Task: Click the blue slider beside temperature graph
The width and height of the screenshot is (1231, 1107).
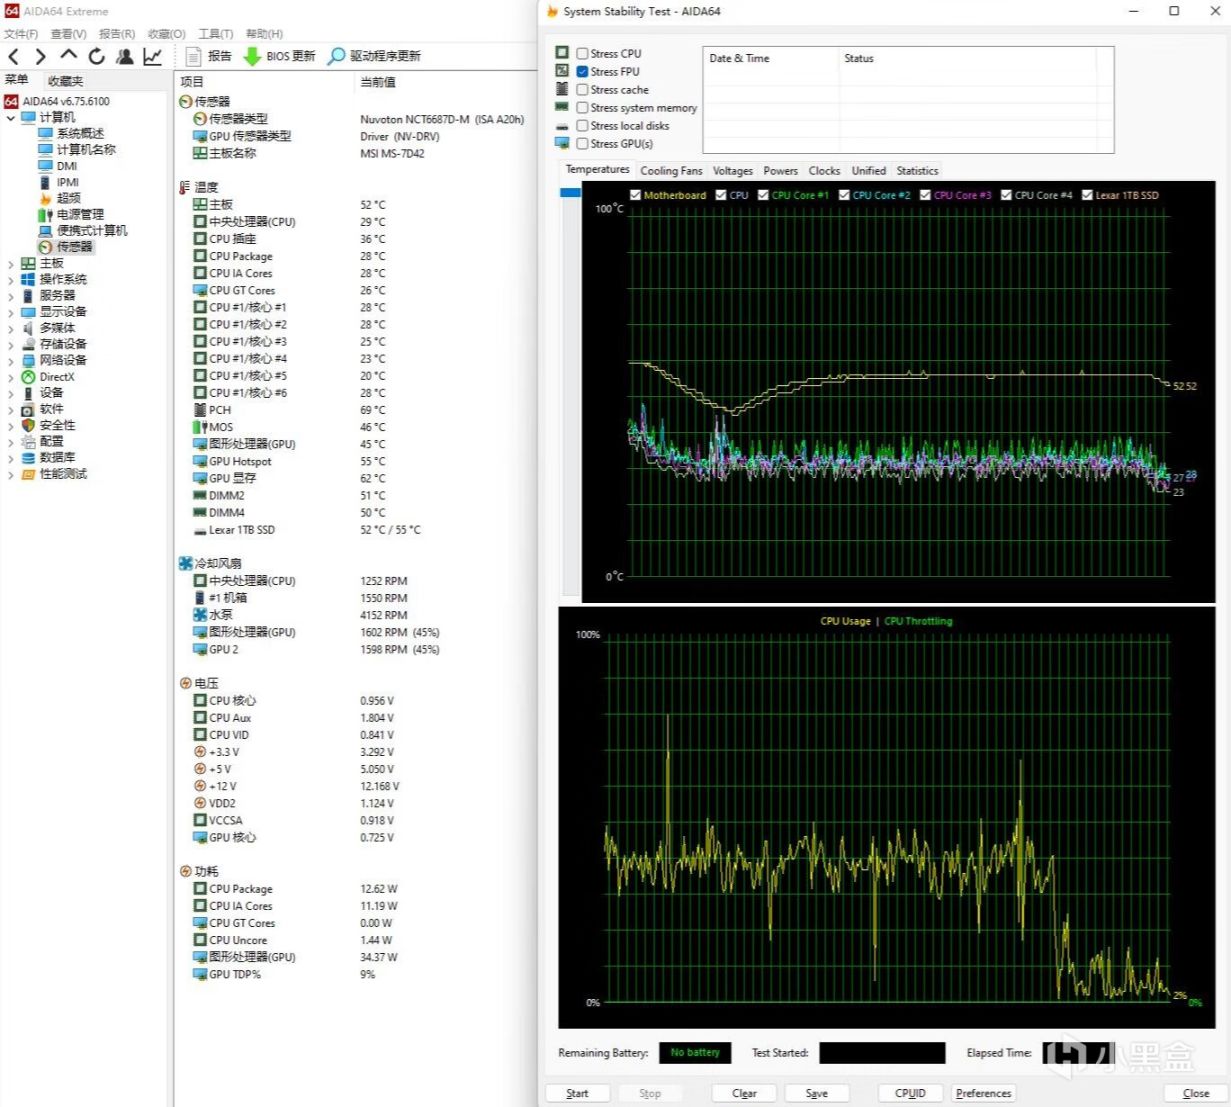Action: coord(570,193)
